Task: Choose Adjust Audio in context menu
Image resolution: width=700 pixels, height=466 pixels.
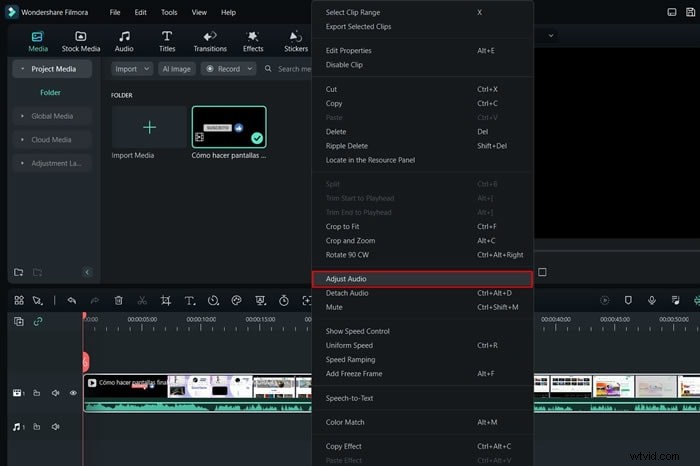Action: coord(422,279)
